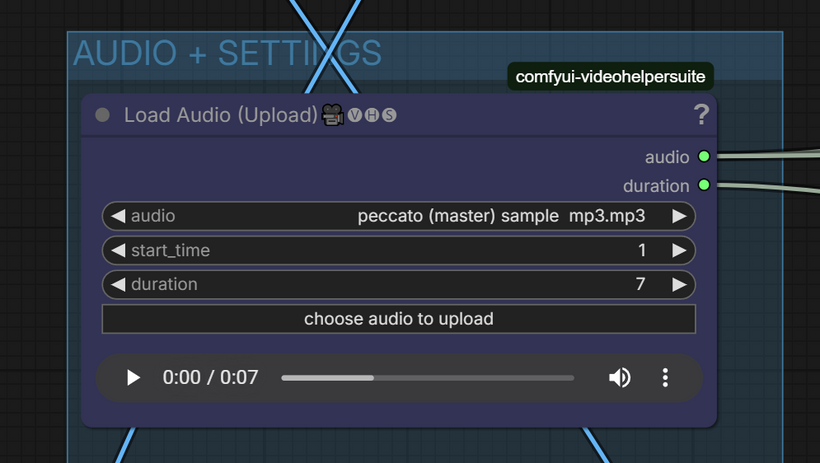Click the video camera icon in node title
This screenshot has height=463, width=820.
click(x=333, y=116)
